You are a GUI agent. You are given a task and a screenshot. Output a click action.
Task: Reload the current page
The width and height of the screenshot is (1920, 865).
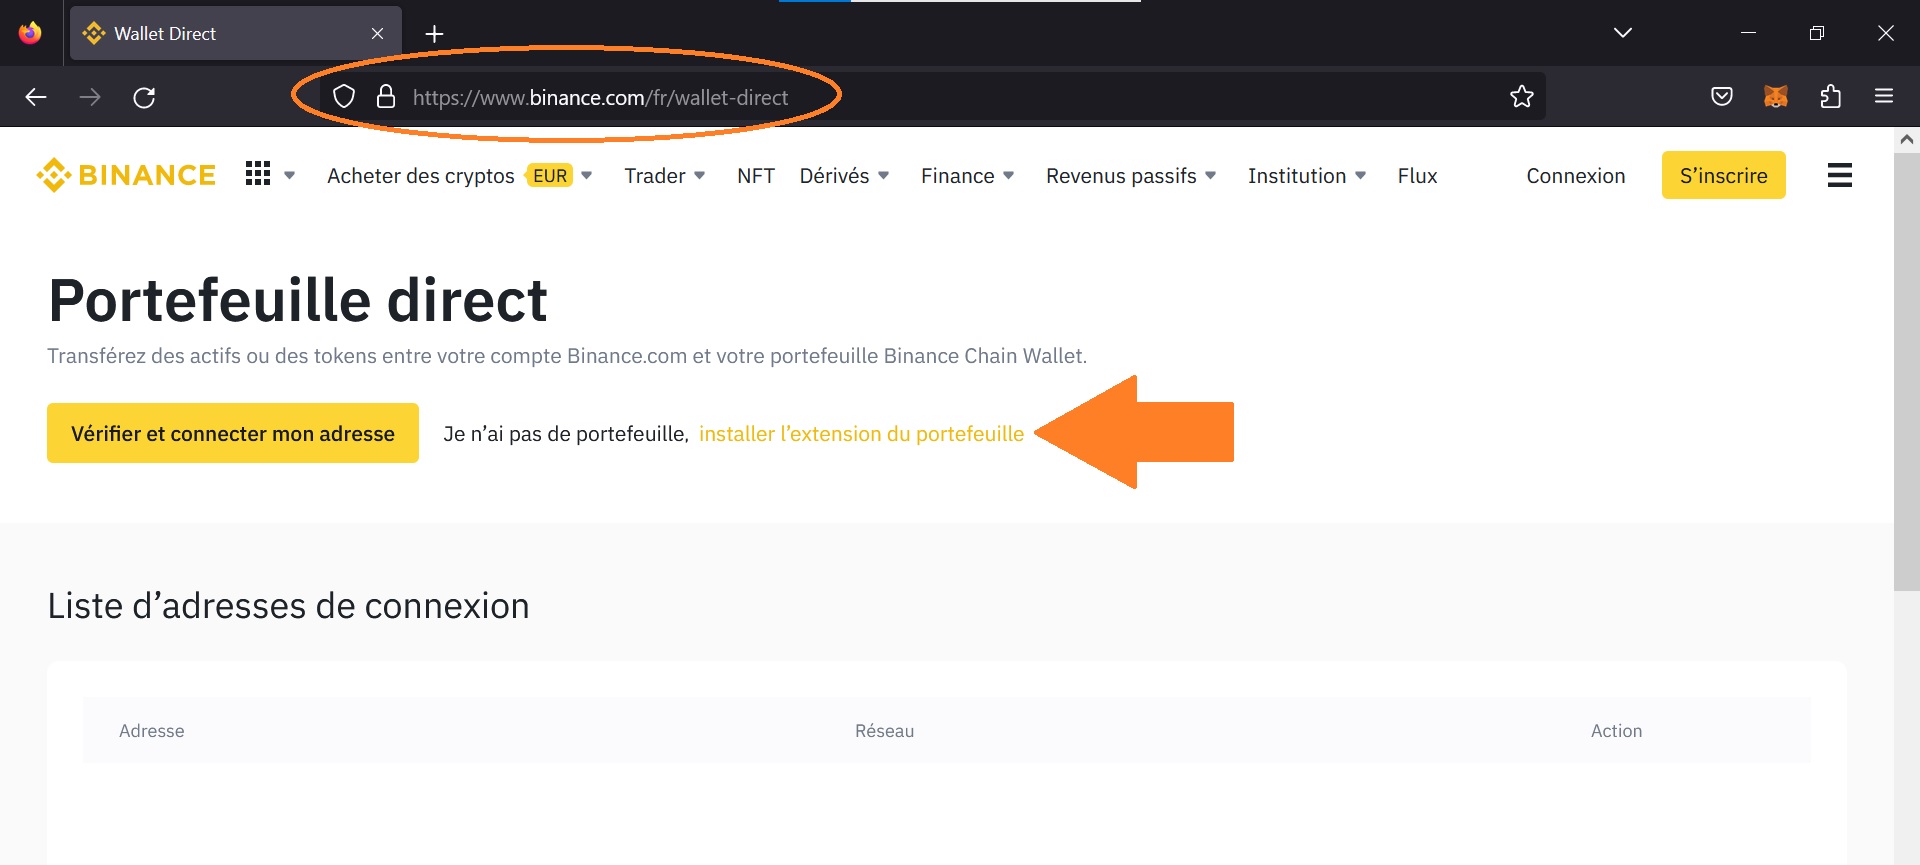[x=144, y=97]
